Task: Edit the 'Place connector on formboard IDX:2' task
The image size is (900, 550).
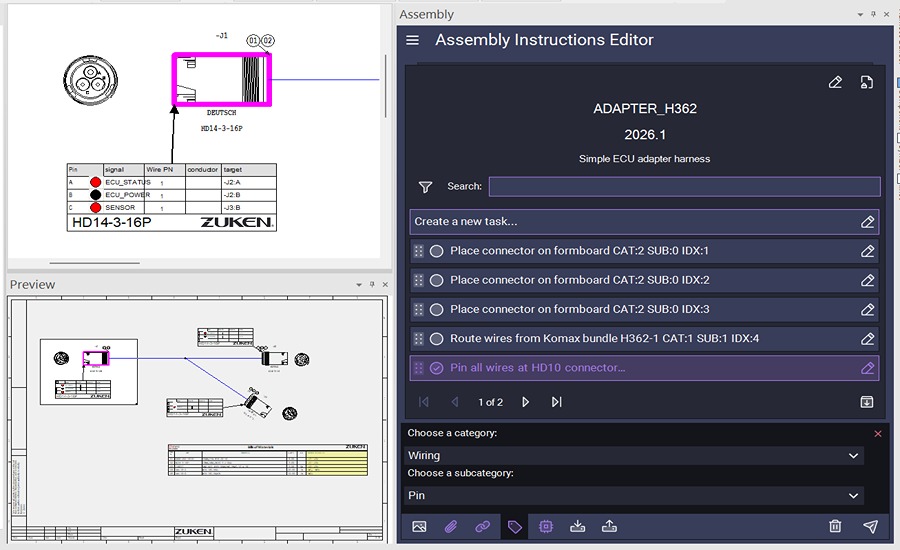Action: [x=867, y=281]
